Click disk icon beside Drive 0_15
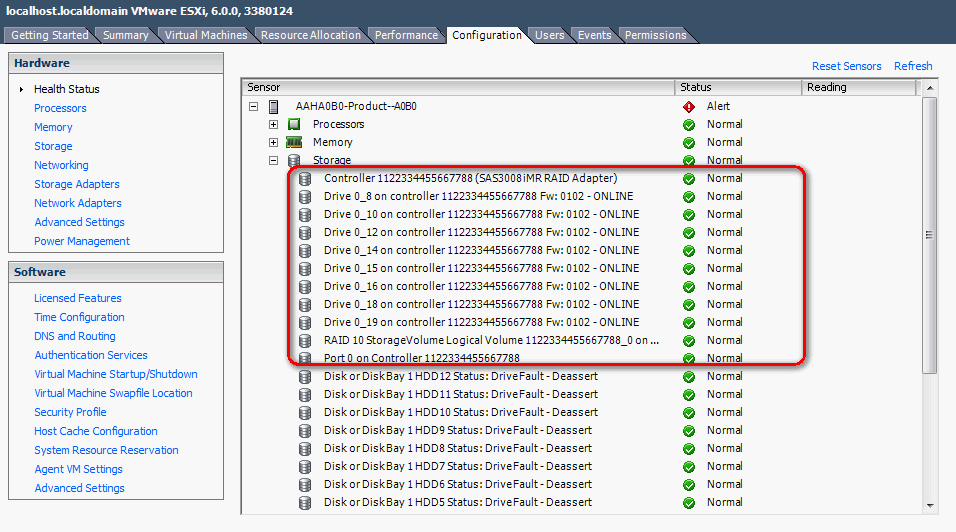Viewport: 956px width, 532px height. tap(305, 269)
